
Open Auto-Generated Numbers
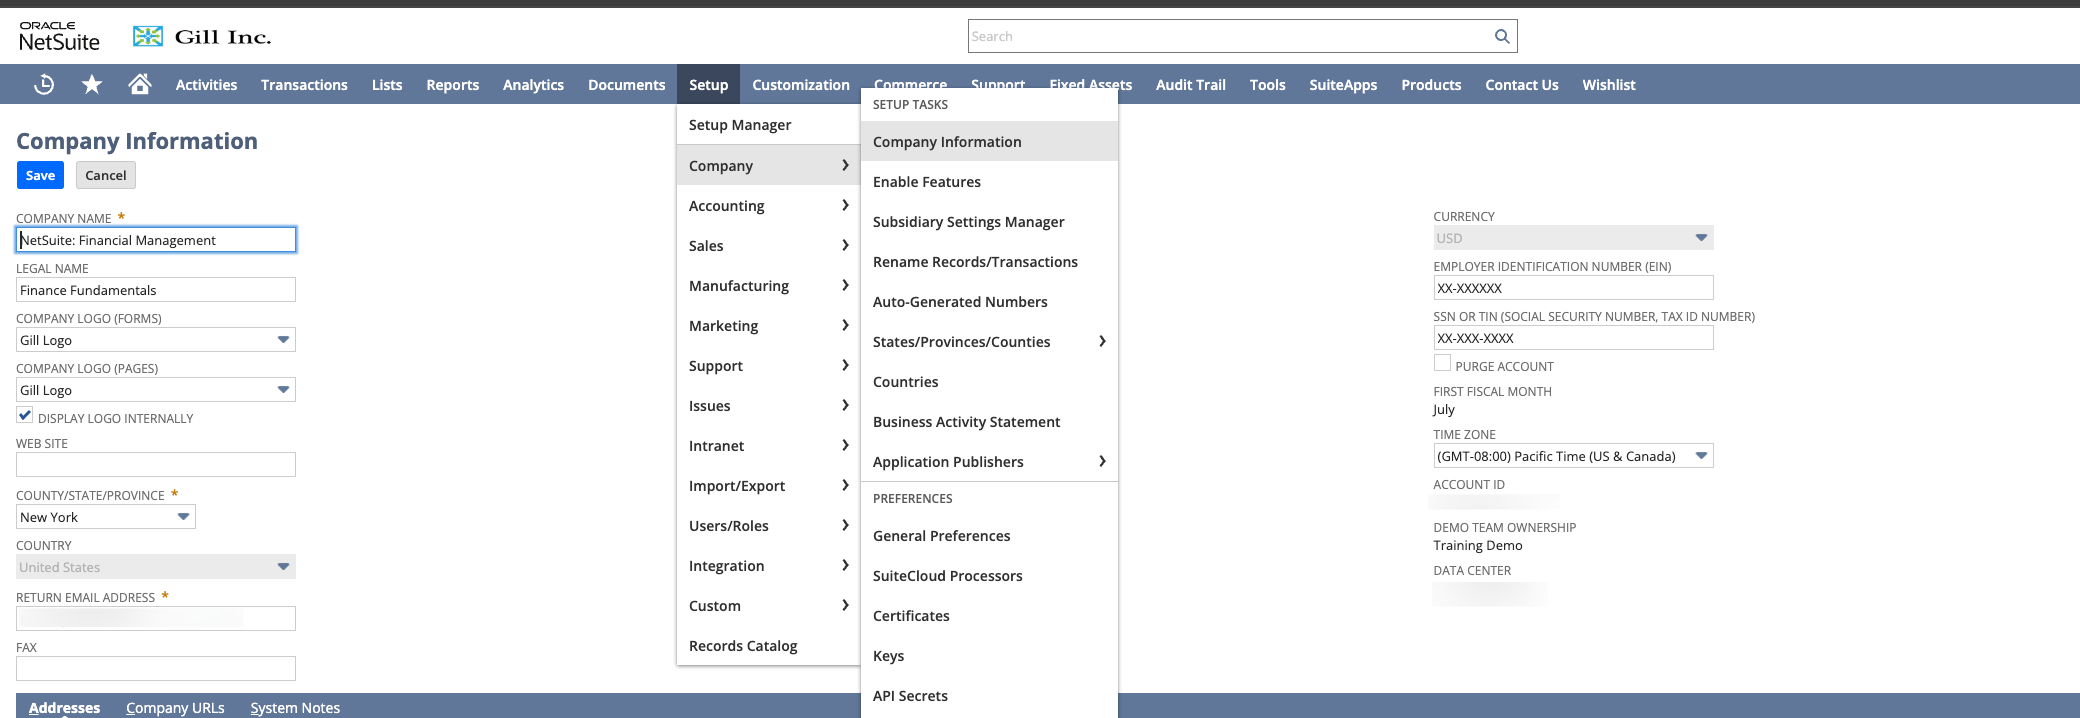click(x=989, y=301)
